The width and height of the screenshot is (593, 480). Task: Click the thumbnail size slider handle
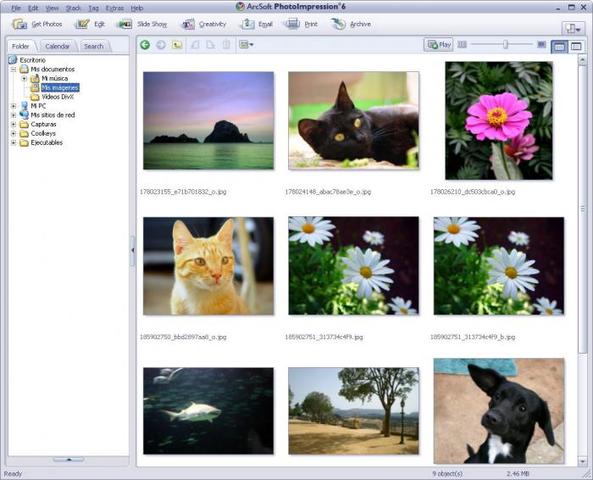pyautogui.click(x=505, y=45)
